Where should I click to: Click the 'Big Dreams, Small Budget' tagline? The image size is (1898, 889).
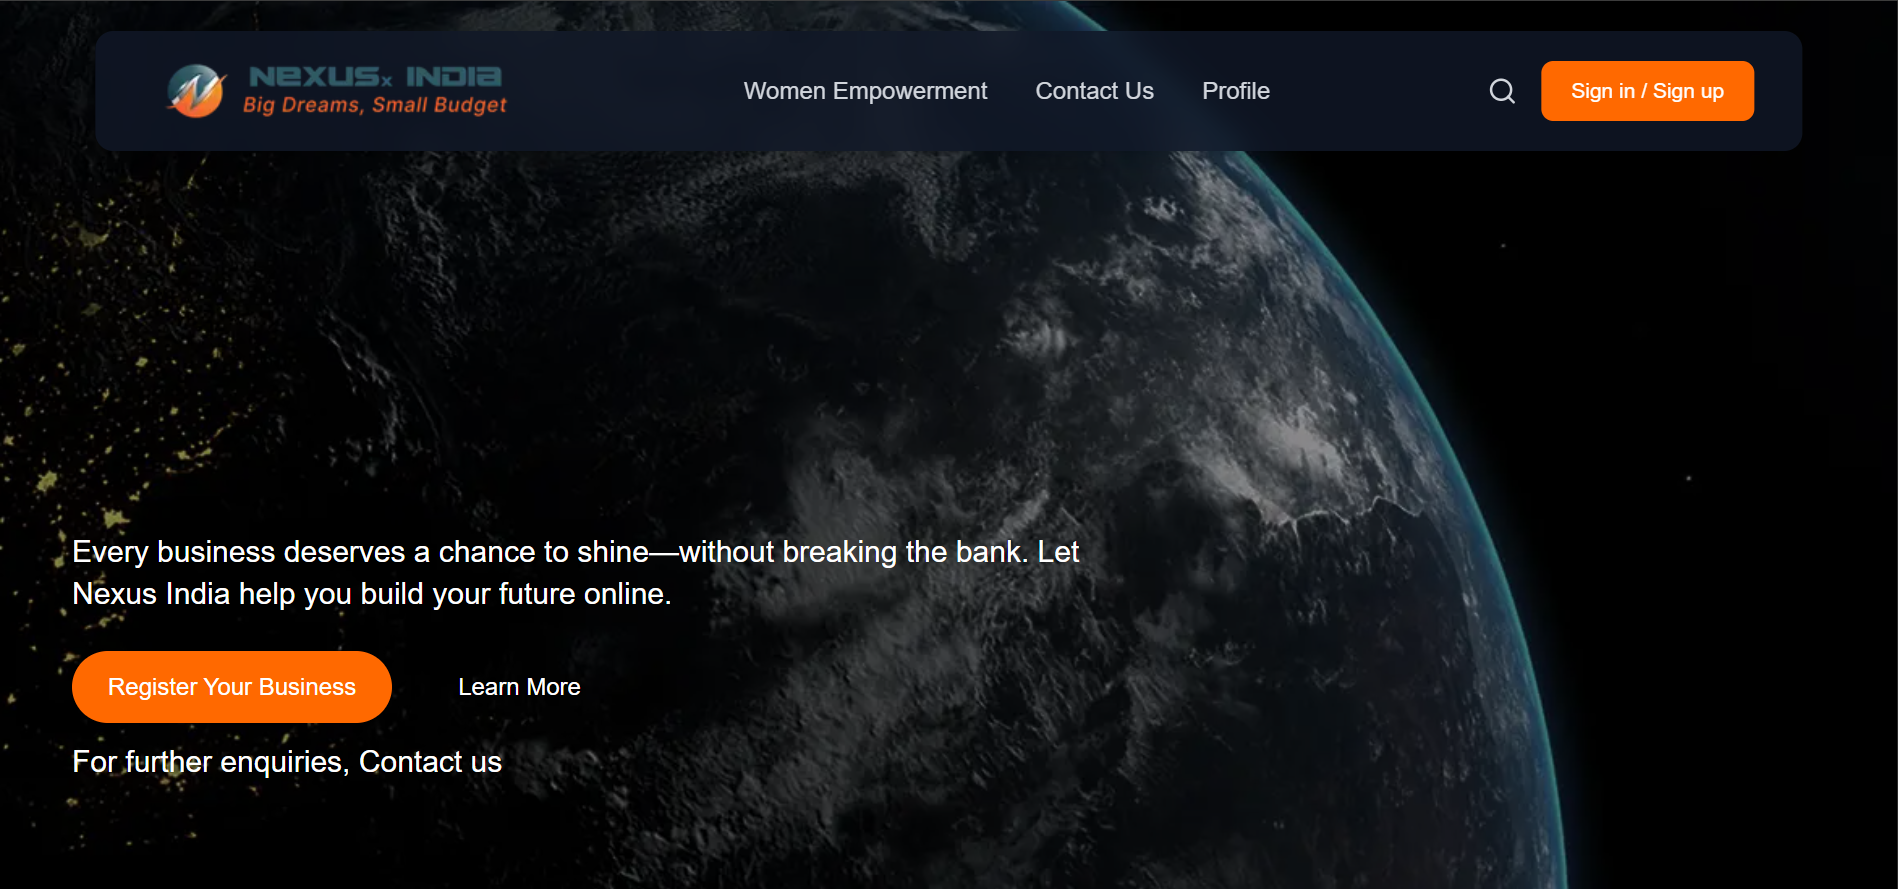pyautogui.click(x=375, y=105)
